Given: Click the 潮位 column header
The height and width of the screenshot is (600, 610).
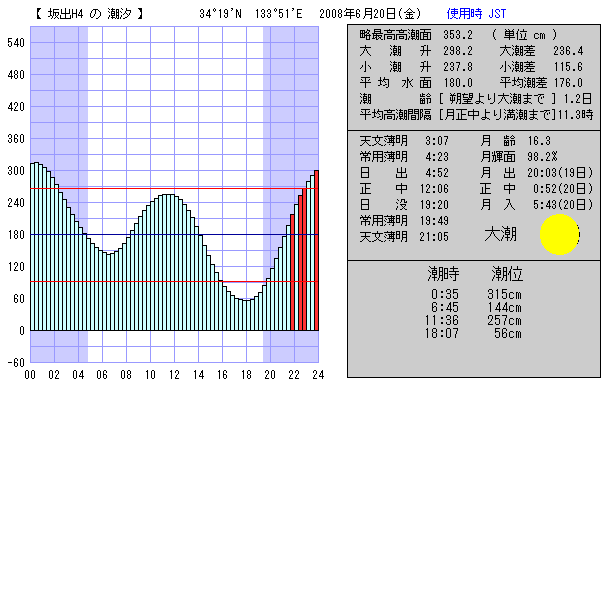Looking at the screenshot, I should click(507, 274).
